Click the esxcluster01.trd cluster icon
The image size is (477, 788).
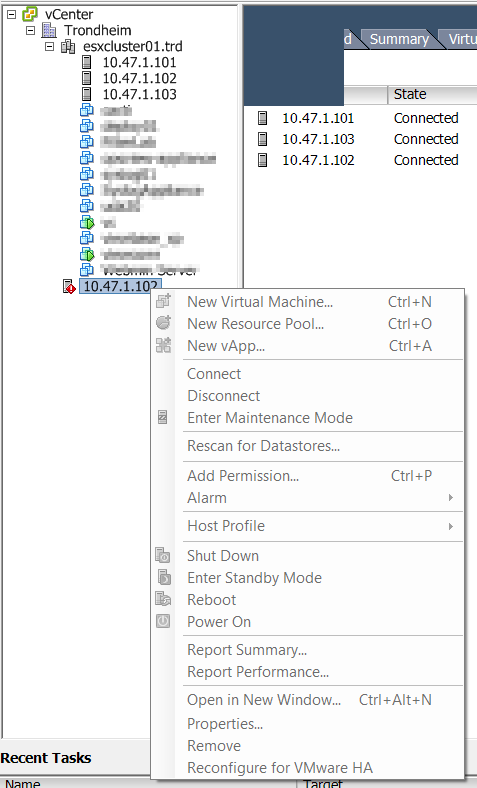click(x=68, y=47)
